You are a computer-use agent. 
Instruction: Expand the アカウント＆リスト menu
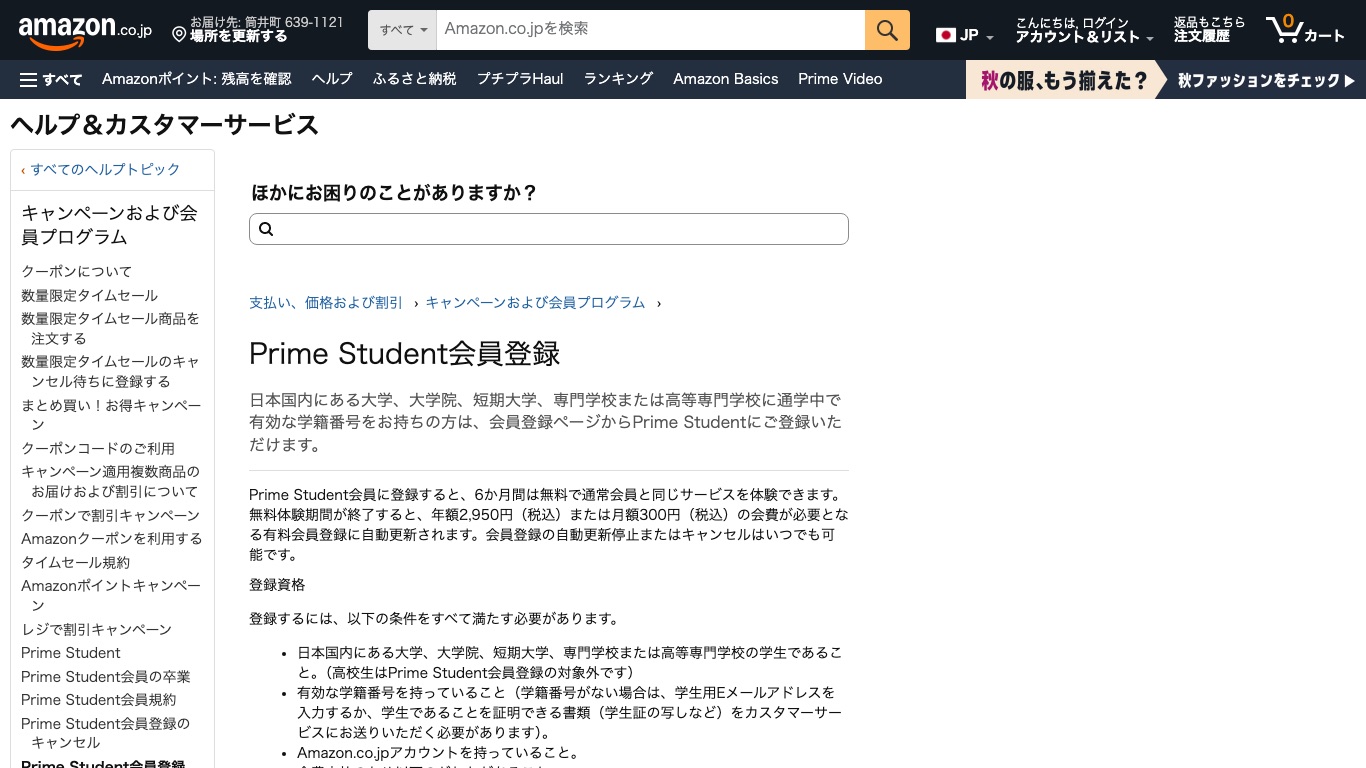coord(1084,30)
